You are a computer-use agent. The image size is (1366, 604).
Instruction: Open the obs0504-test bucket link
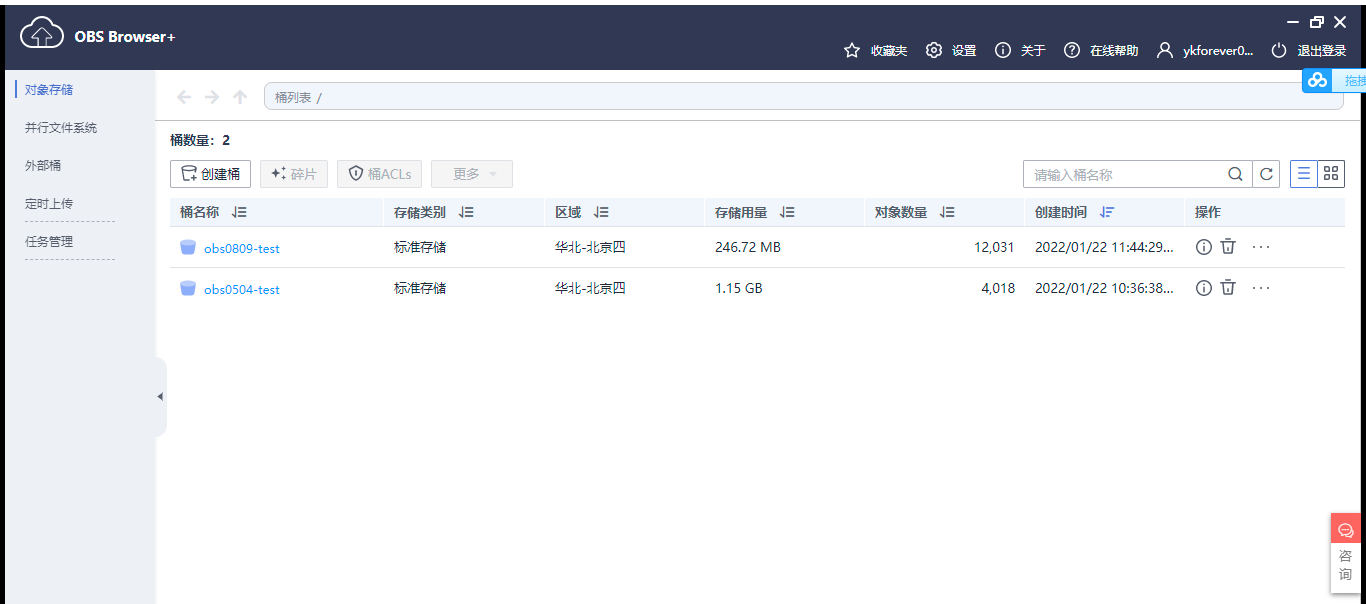tap(242, 289)
